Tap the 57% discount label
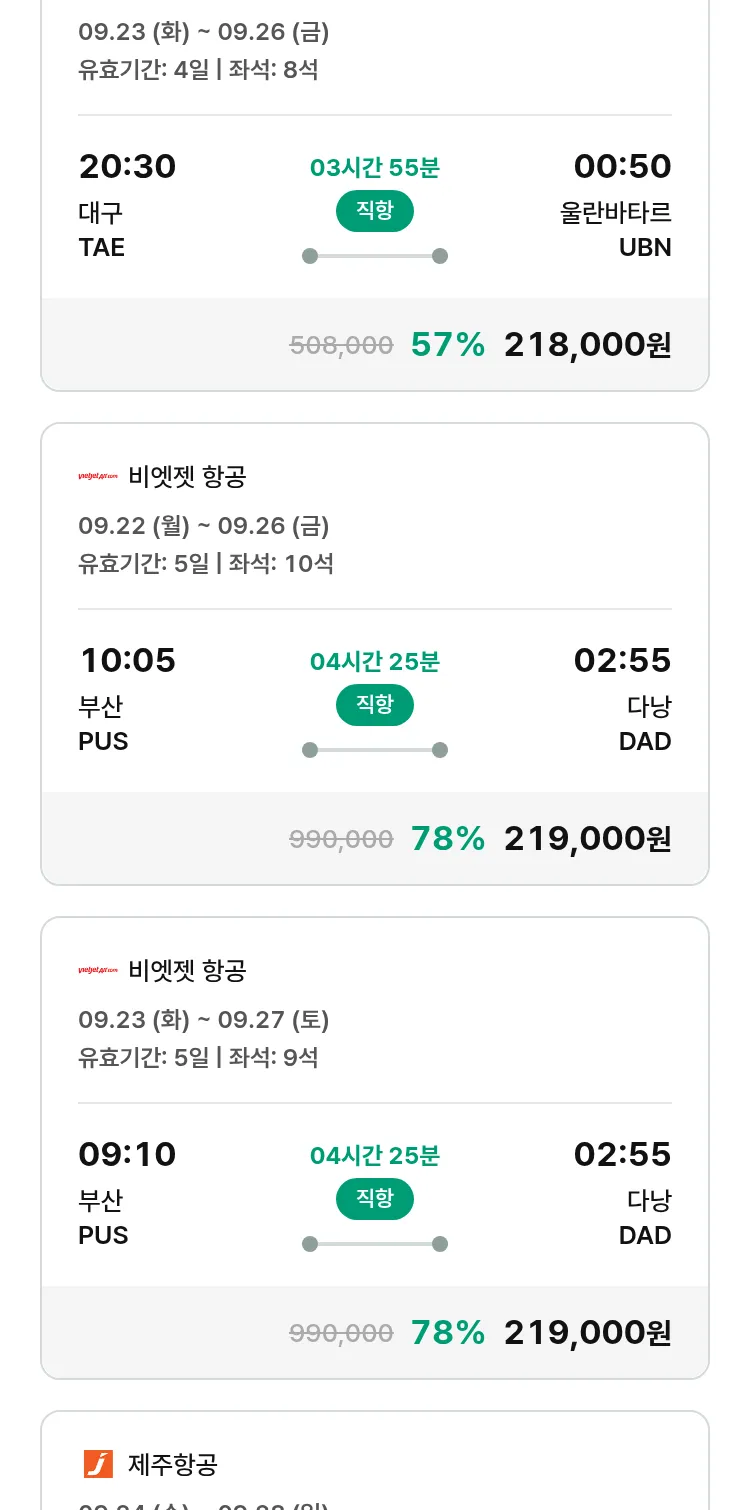 447,345
